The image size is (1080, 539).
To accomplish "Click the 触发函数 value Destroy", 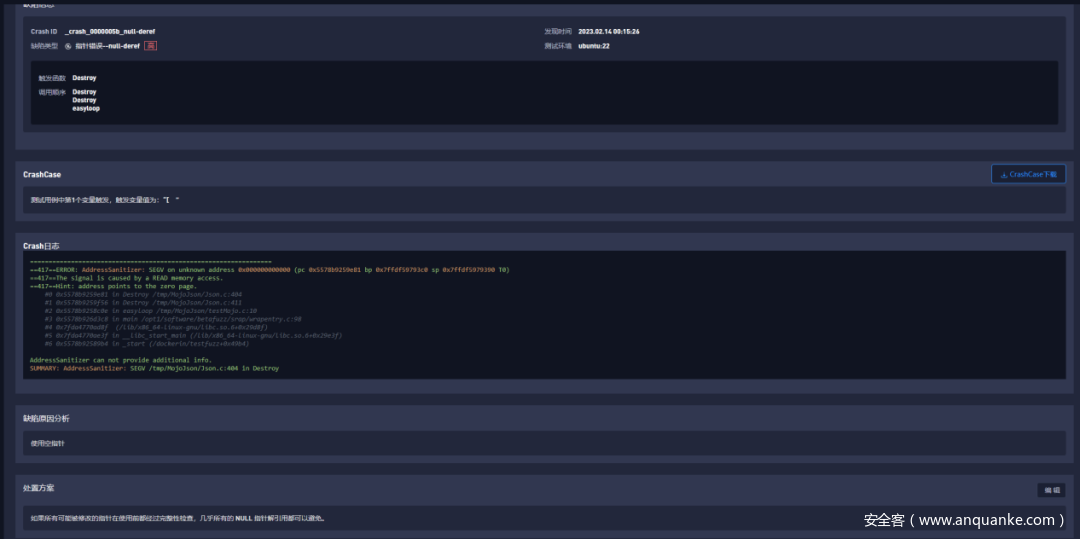I will pos(84,77).
